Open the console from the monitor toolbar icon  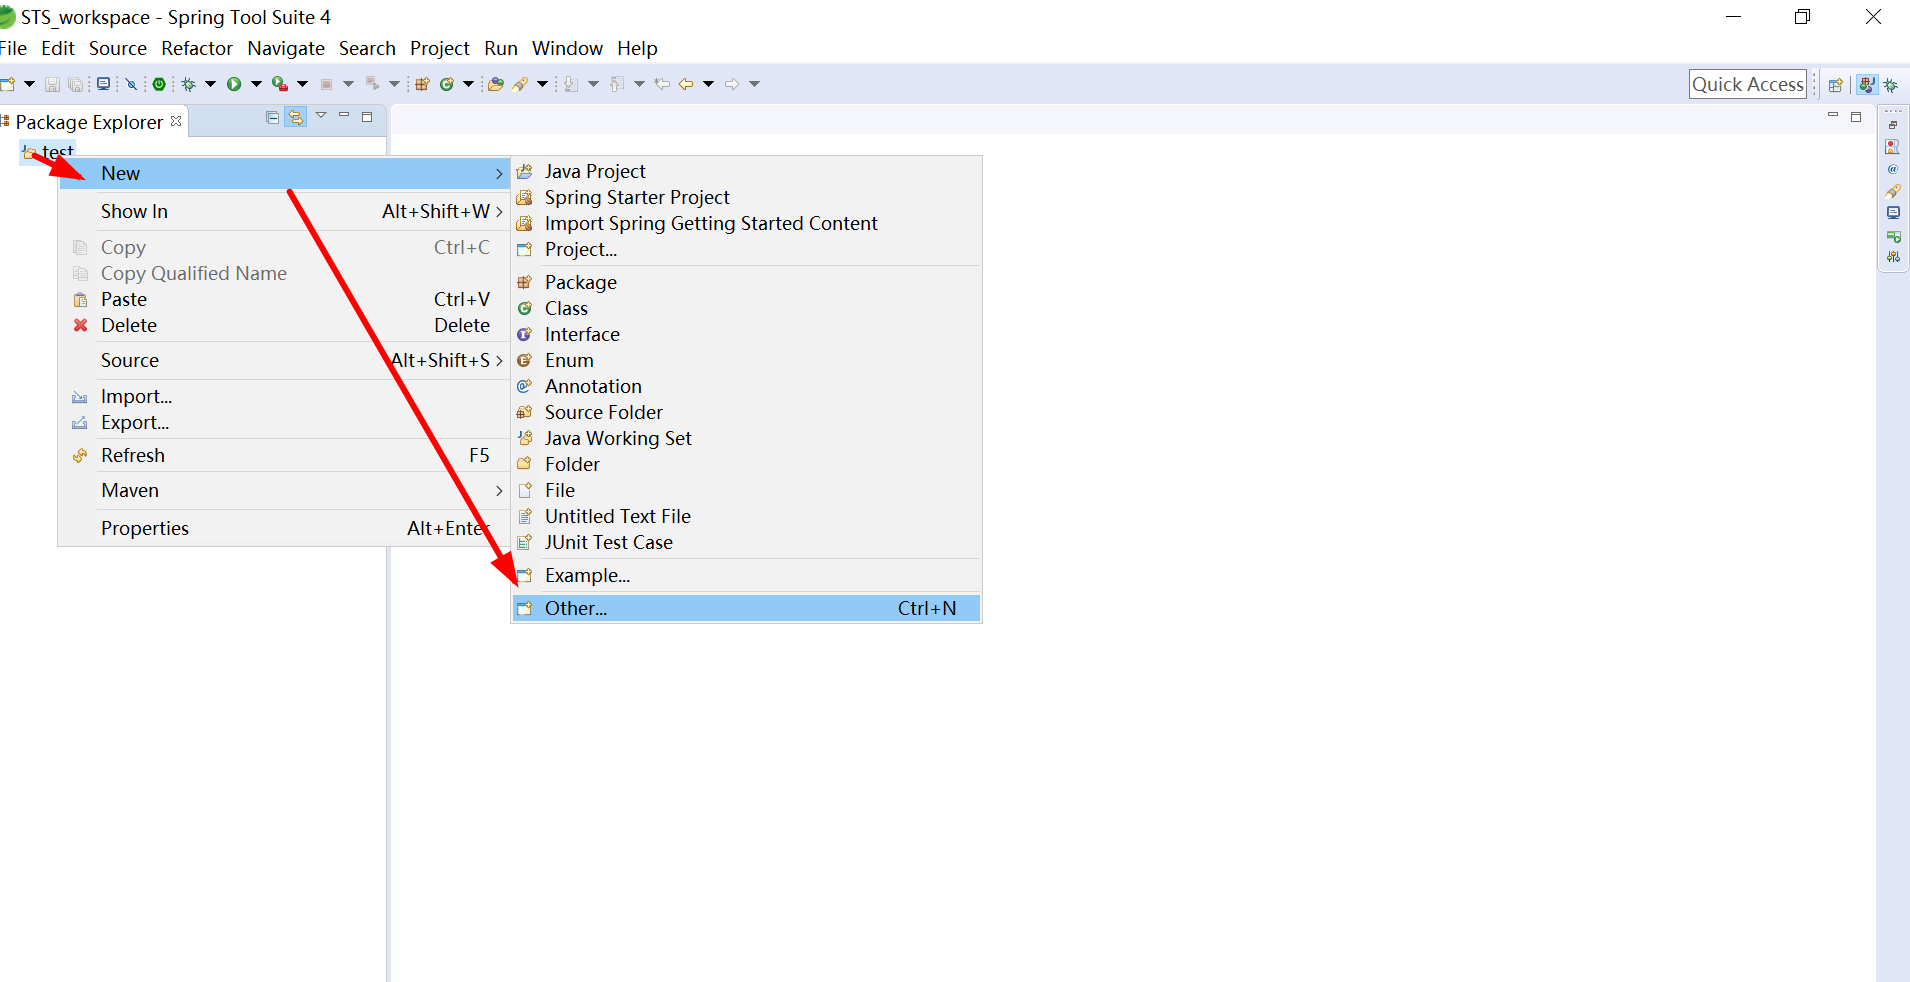point(103,84)
